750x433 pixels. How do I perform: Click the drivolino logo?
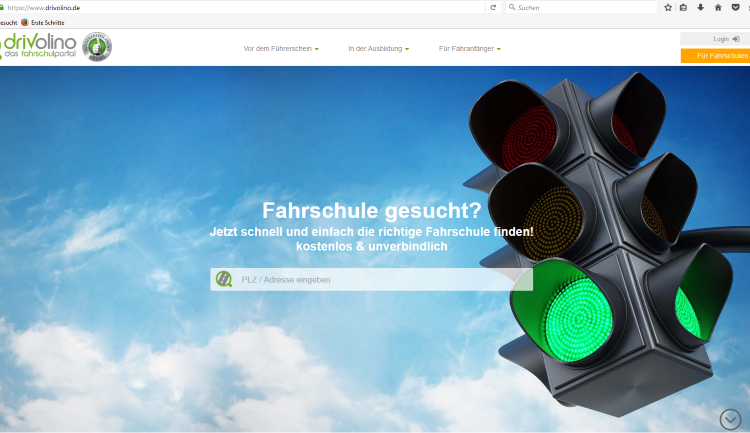tap(39, 46)
